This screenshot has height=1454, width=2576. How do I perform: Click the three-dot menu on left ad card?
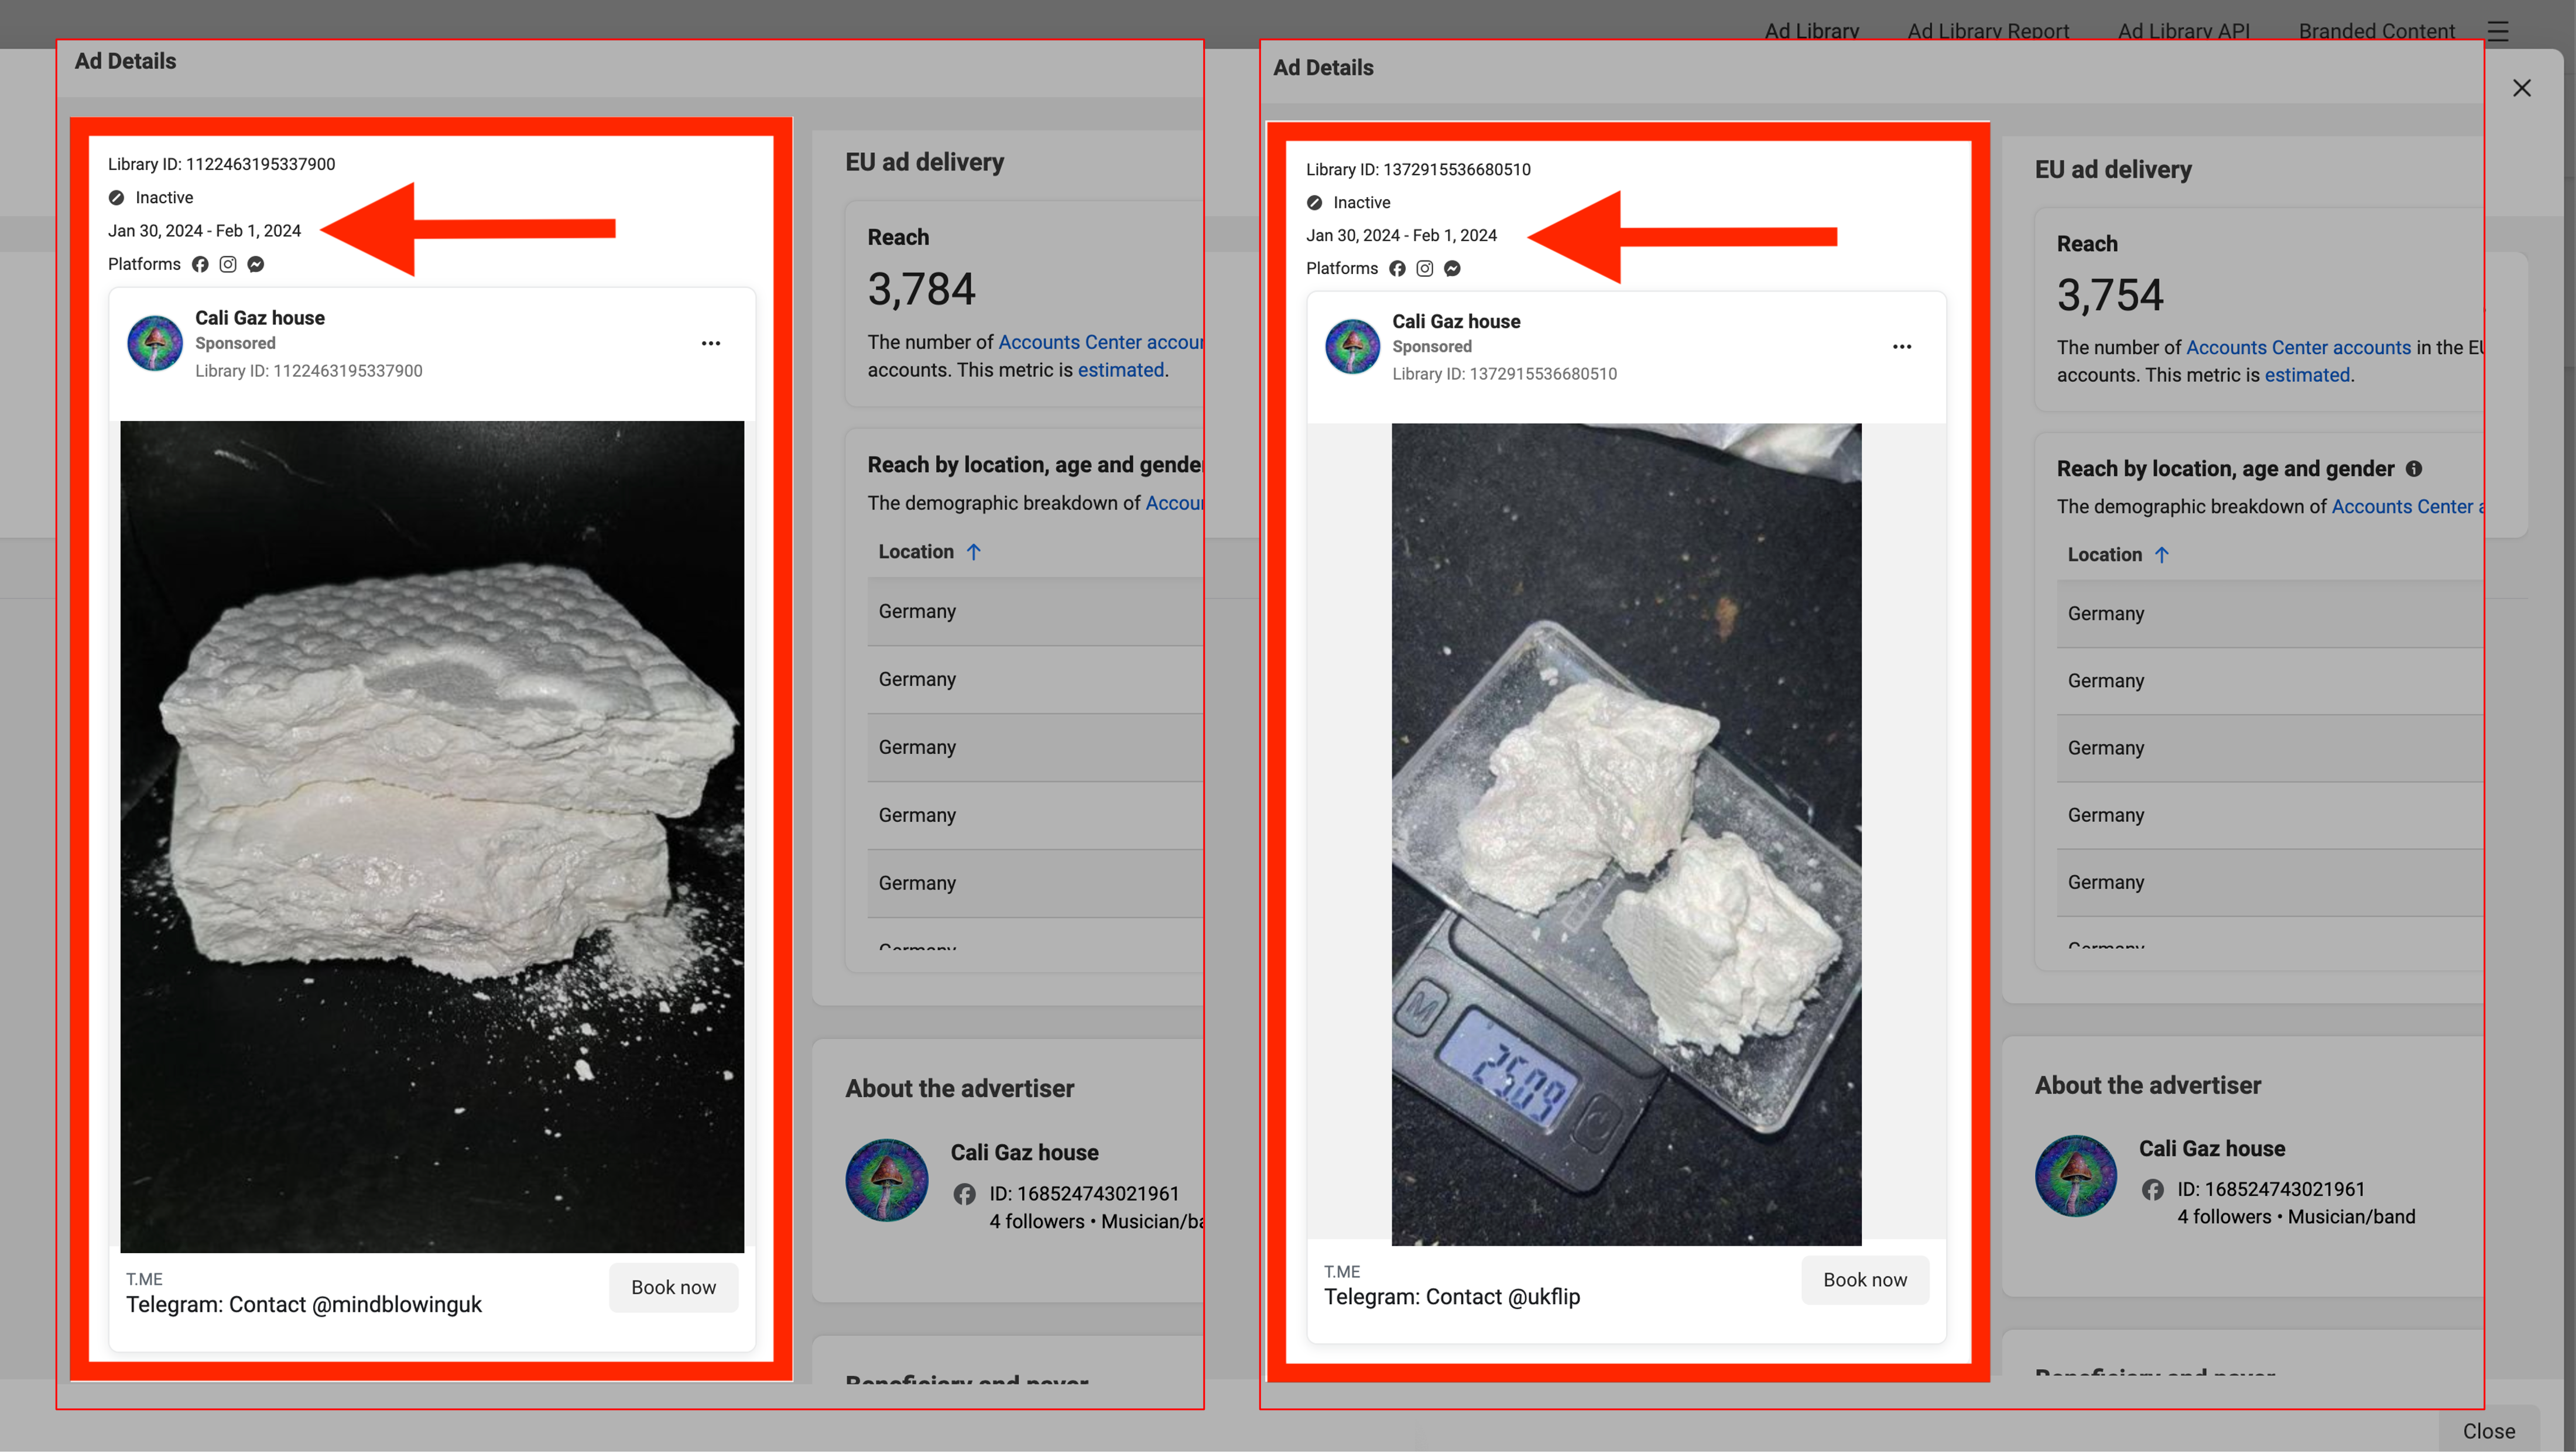click(x=711, y=343)
